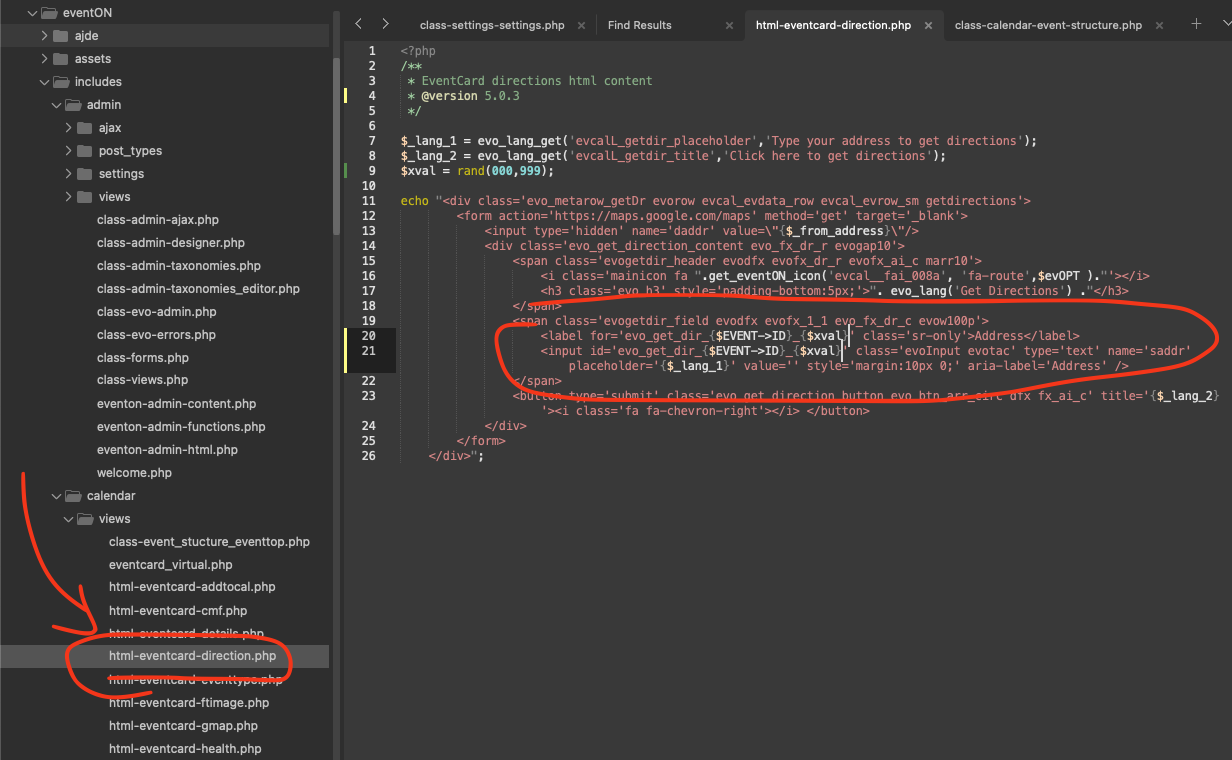Switch to class-calendar-event-structure.php tab
1232x760 pixels.
tap(1048, 25)
